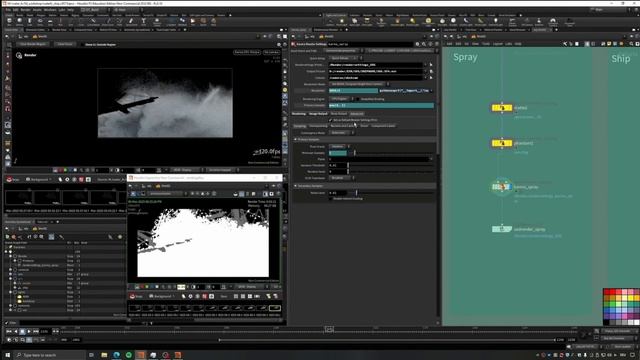Open Windows Start menu
Image resolution: width=640 pixels, height=360 pixels.
coord(7,355)
